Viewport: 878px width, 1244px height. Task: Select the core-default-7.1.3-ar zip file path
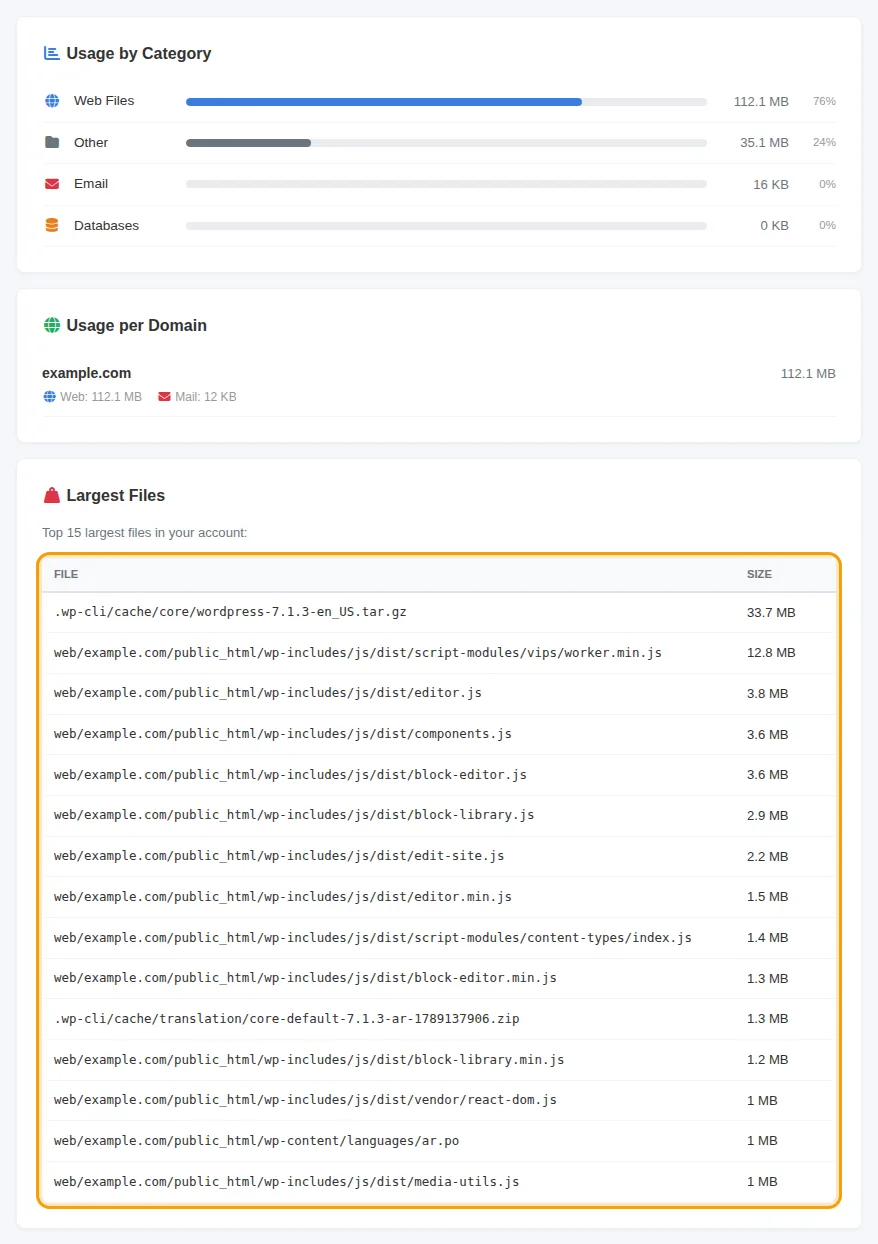(287, 1019)
